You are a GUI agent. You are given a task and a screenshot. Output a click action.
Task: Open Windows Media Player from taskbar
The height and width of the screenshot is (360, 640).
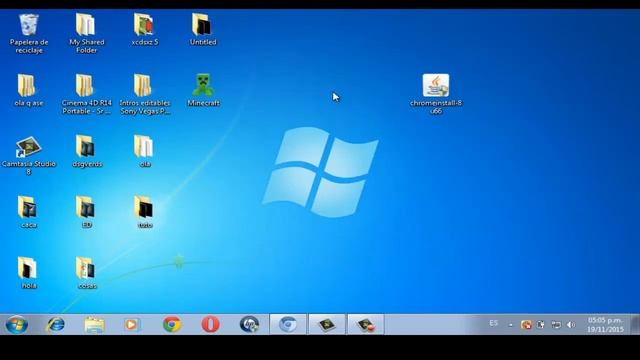point(131,325)
